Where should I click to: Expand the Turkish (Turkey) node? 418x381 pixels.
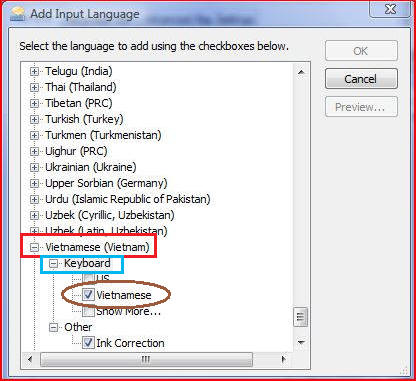pos(34,119)
